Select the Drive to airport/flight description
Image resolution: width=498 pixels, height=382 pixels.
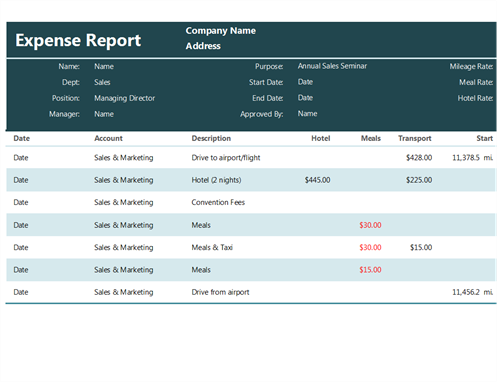(226, 158)
